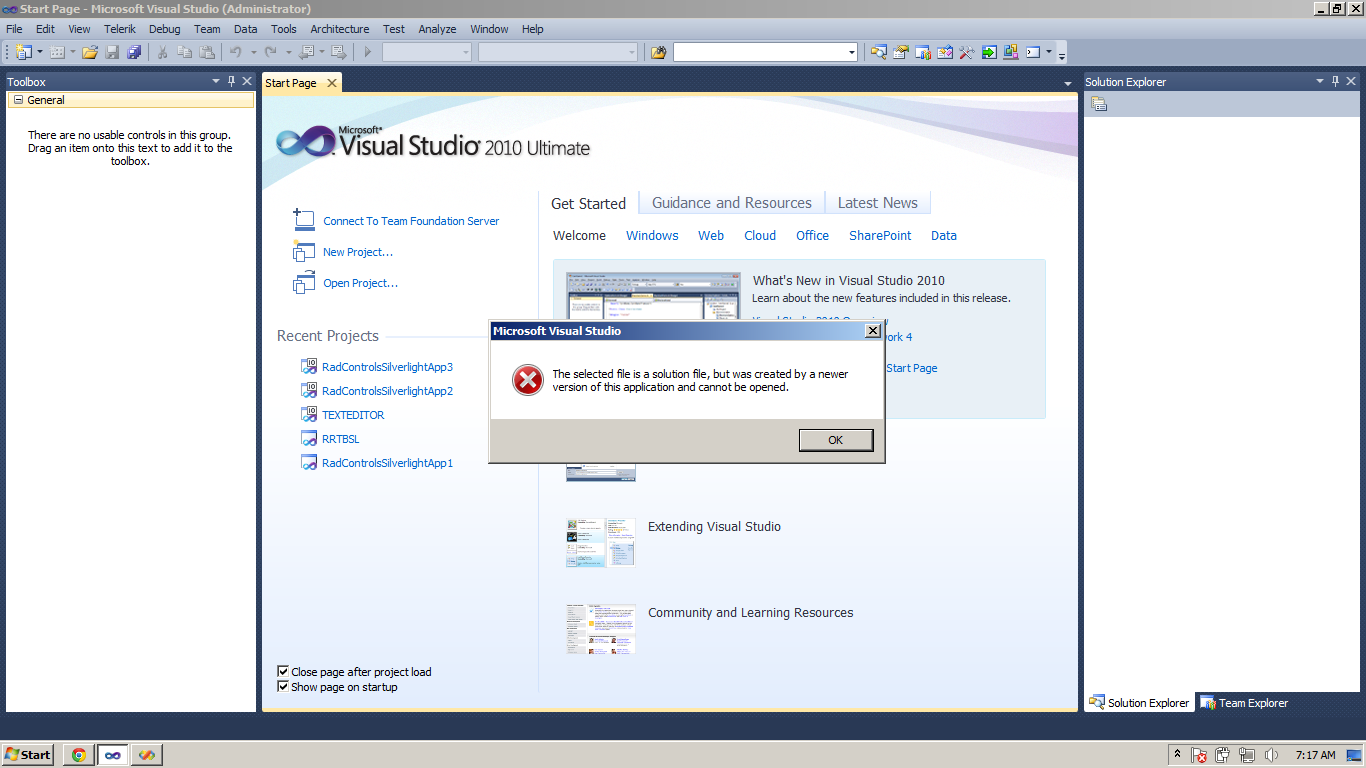
Task: Click the Navigate Backward icon
Action: point(306,52)
